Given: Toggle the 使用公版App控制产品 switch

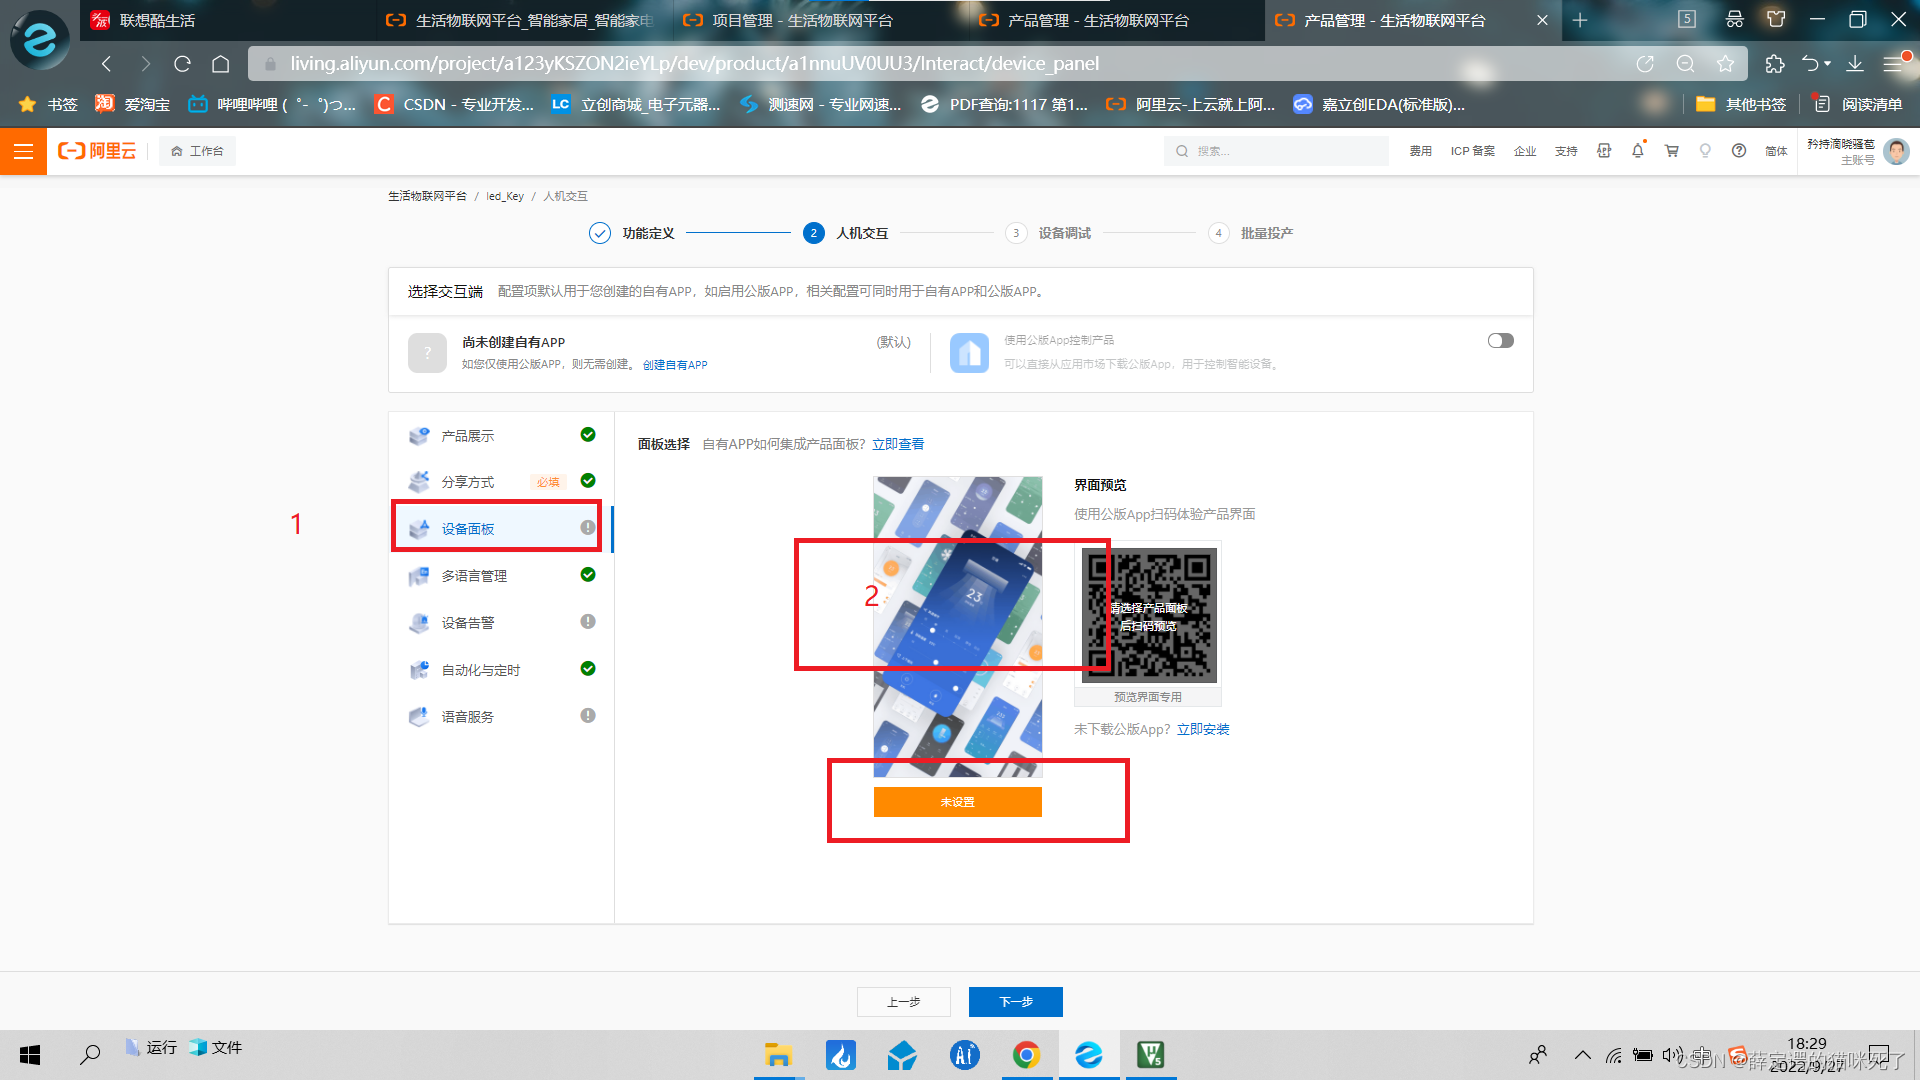Looking at the screenshot, I should (1501, 340).
